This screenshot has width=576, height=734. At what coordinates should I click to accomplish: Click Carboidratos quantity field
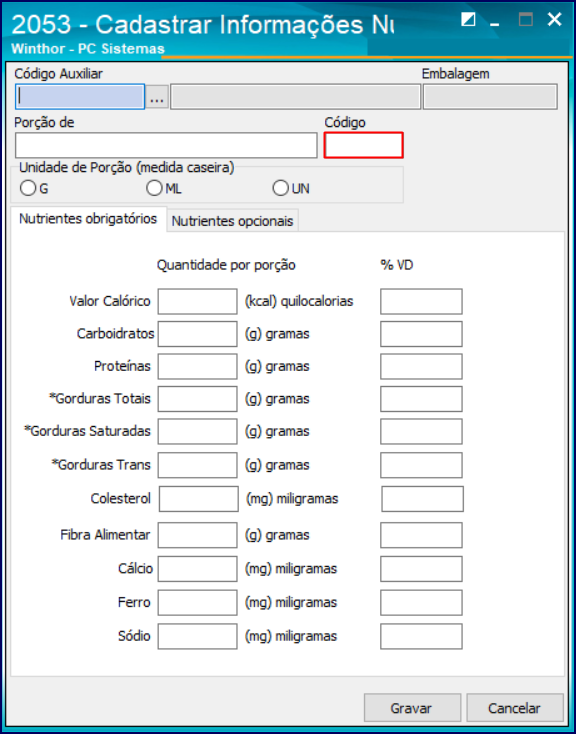tap(198, 334)
